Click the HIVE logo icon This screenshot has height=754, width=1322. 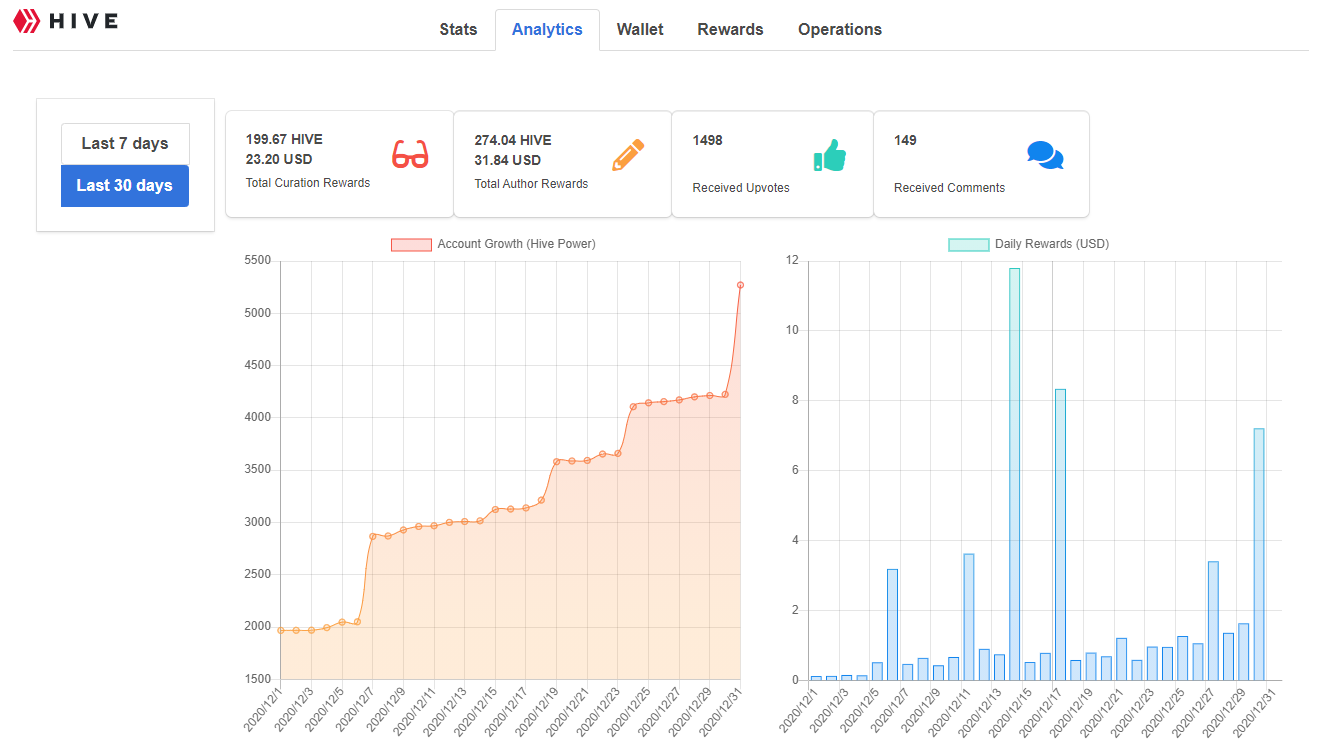pyautogui.click(x=26, y=21)
